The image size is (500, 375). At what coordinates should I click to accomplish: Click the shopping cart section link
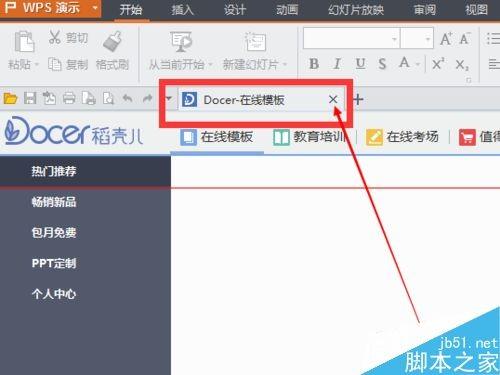tap(479, 137)
